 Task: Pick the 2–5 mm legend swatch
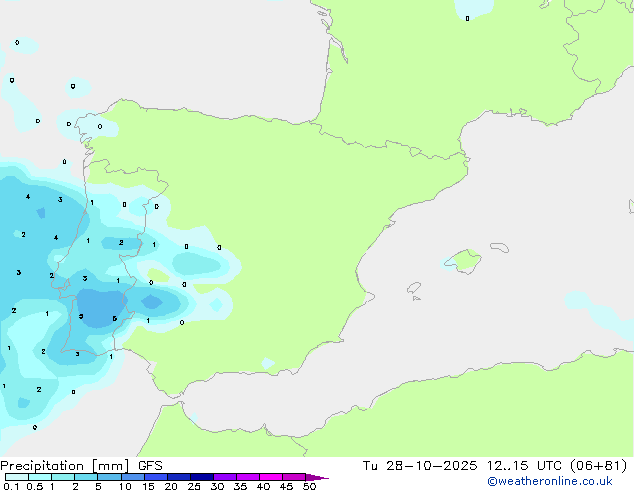[x=86, y=477]
